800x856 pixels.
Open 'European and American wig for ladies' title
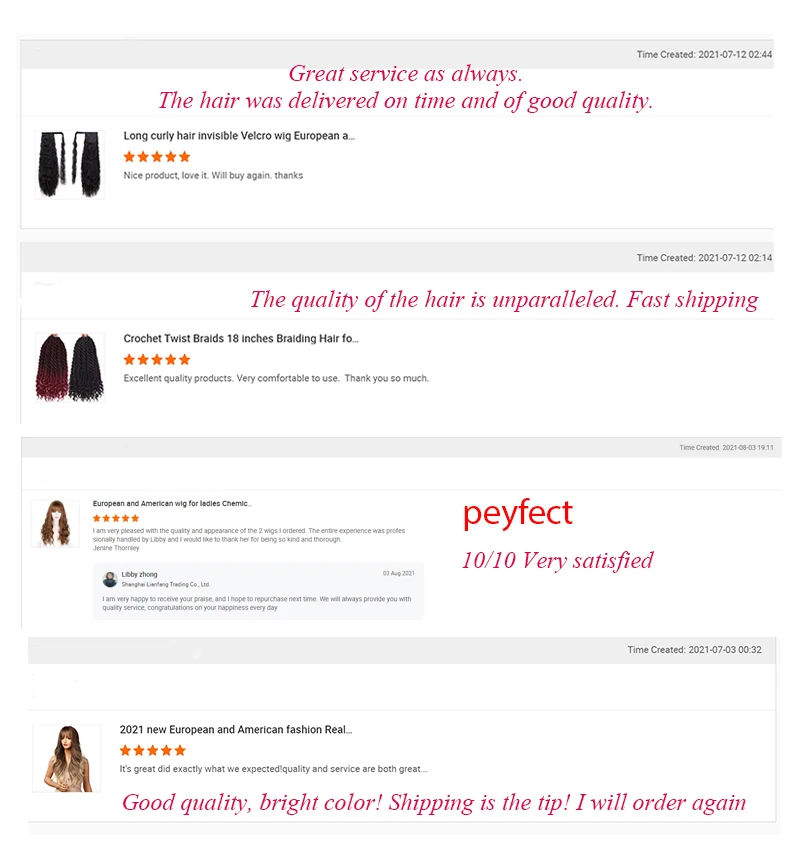pos(173,503)
